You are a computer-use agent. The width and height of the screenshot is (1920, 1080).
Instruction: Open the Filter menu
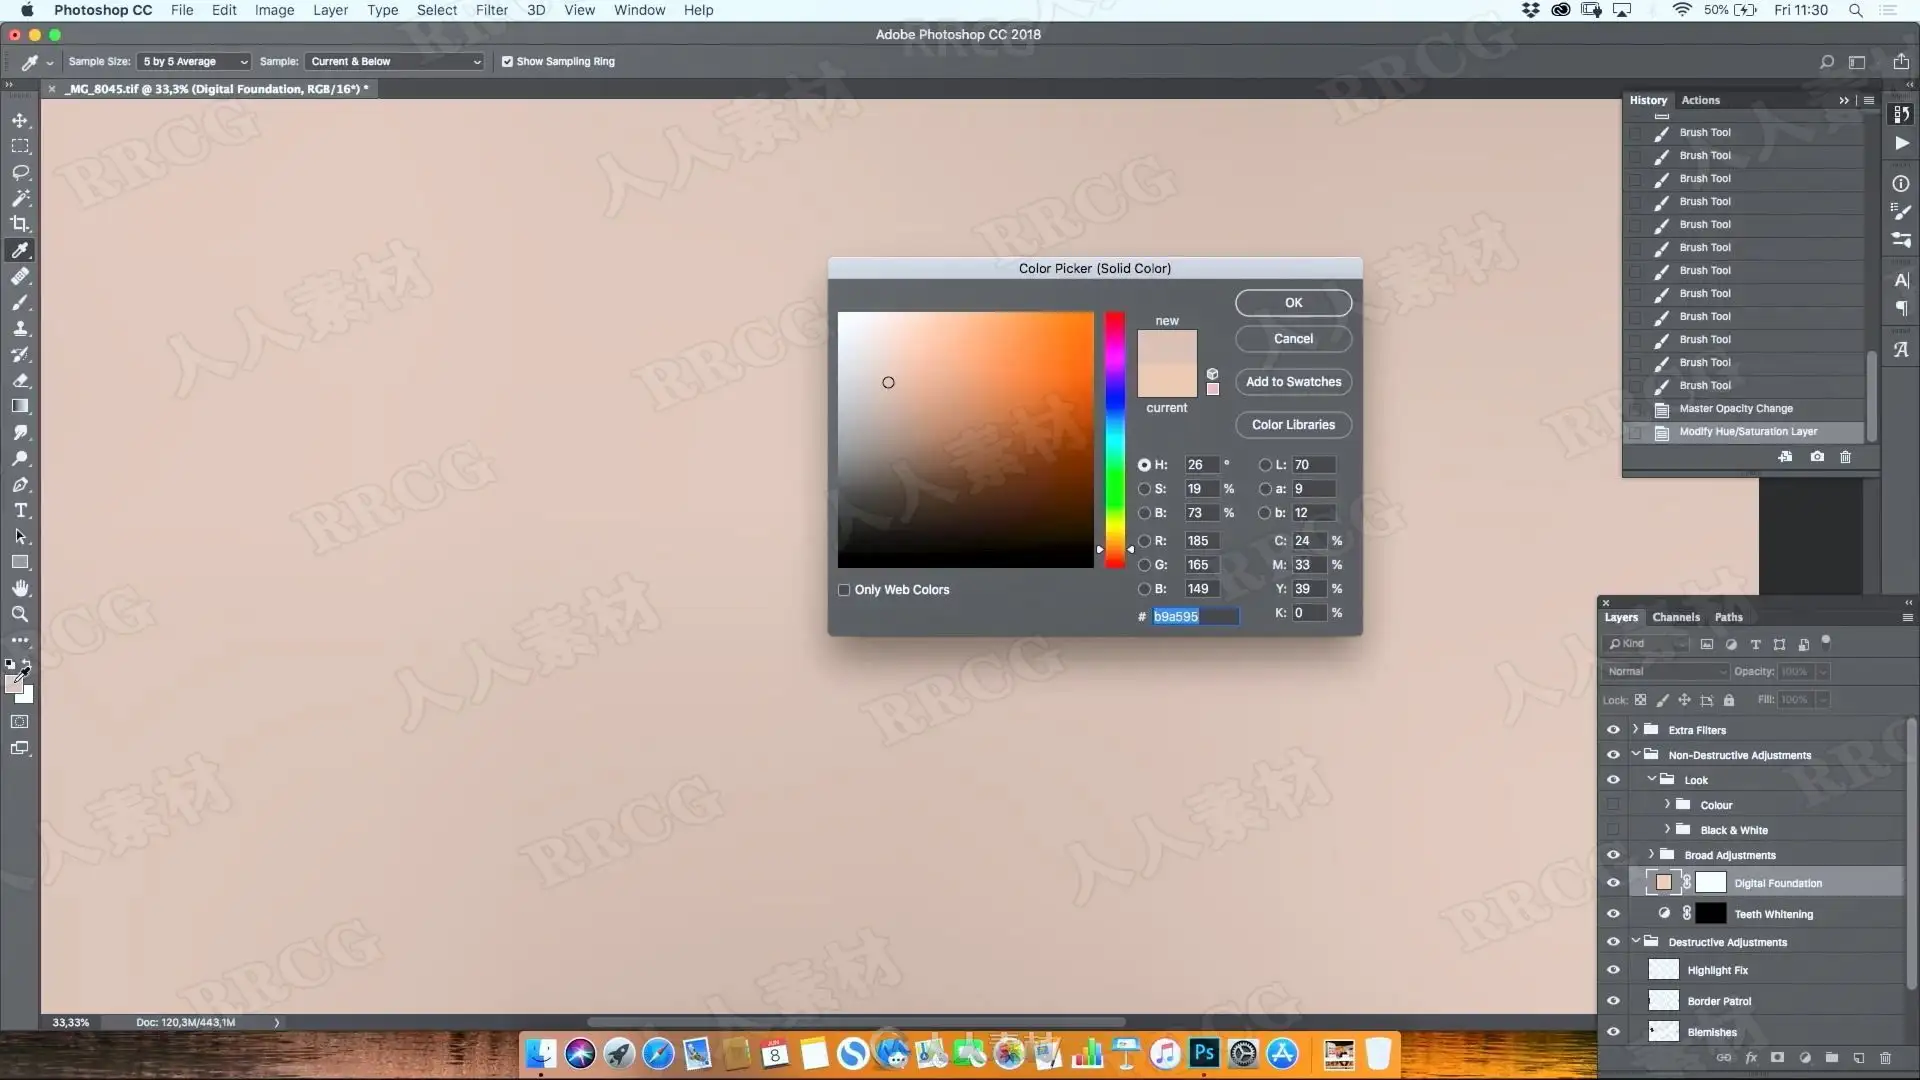click(x=491, y=10)
